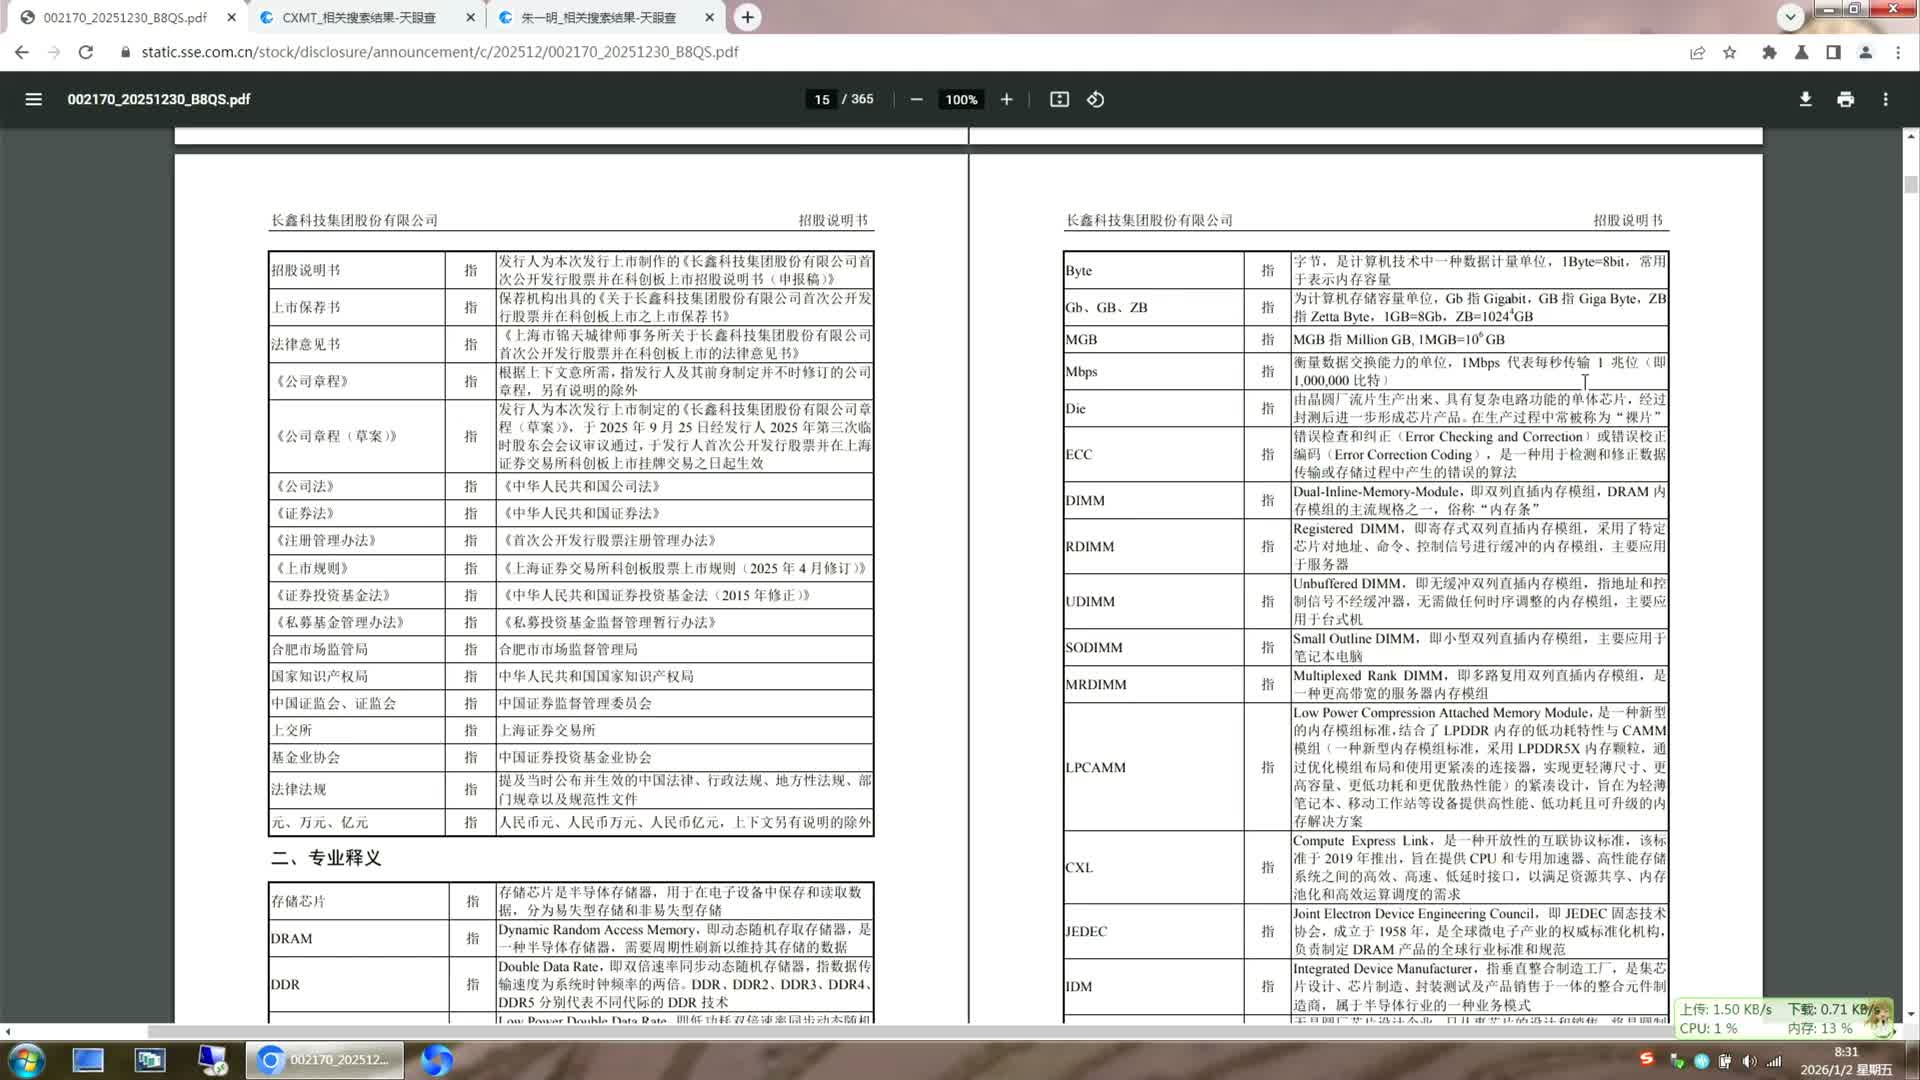The image size is (1920, 1080).
Task: Switch to 002170_20251230_B8QS.pdf tab
Action: click(125, 17)
